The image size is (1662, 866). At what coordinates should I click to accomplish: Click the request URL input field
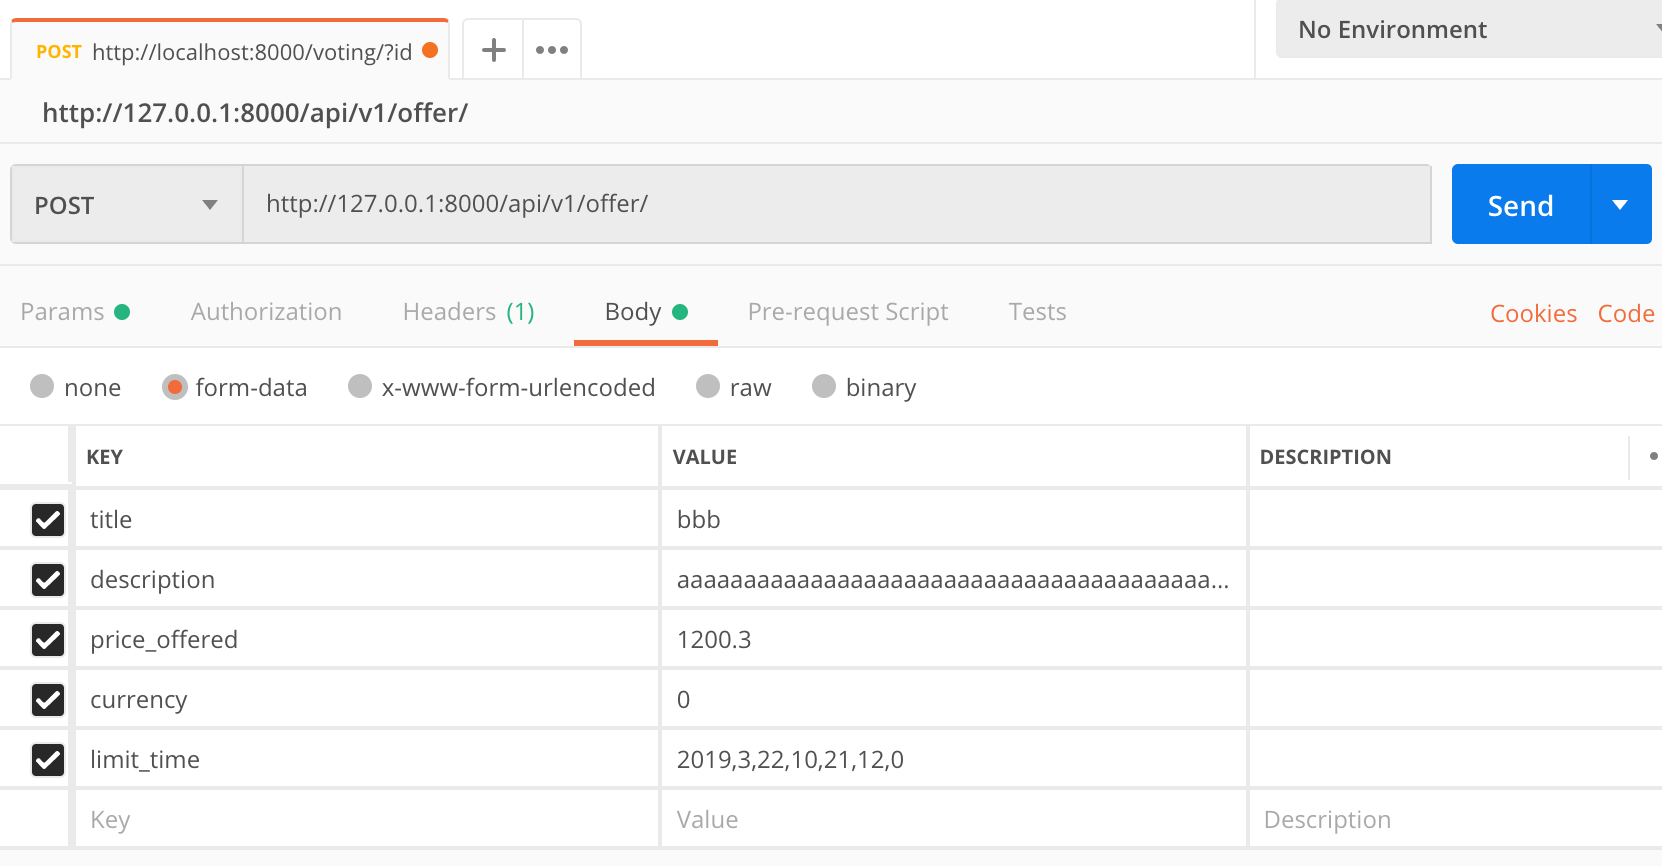point(837,204)
